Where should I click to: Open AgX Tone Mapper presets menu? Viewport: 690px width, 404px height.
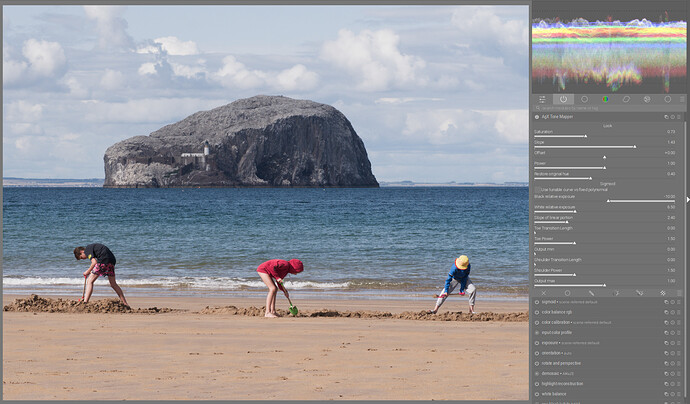coord(679,117)
